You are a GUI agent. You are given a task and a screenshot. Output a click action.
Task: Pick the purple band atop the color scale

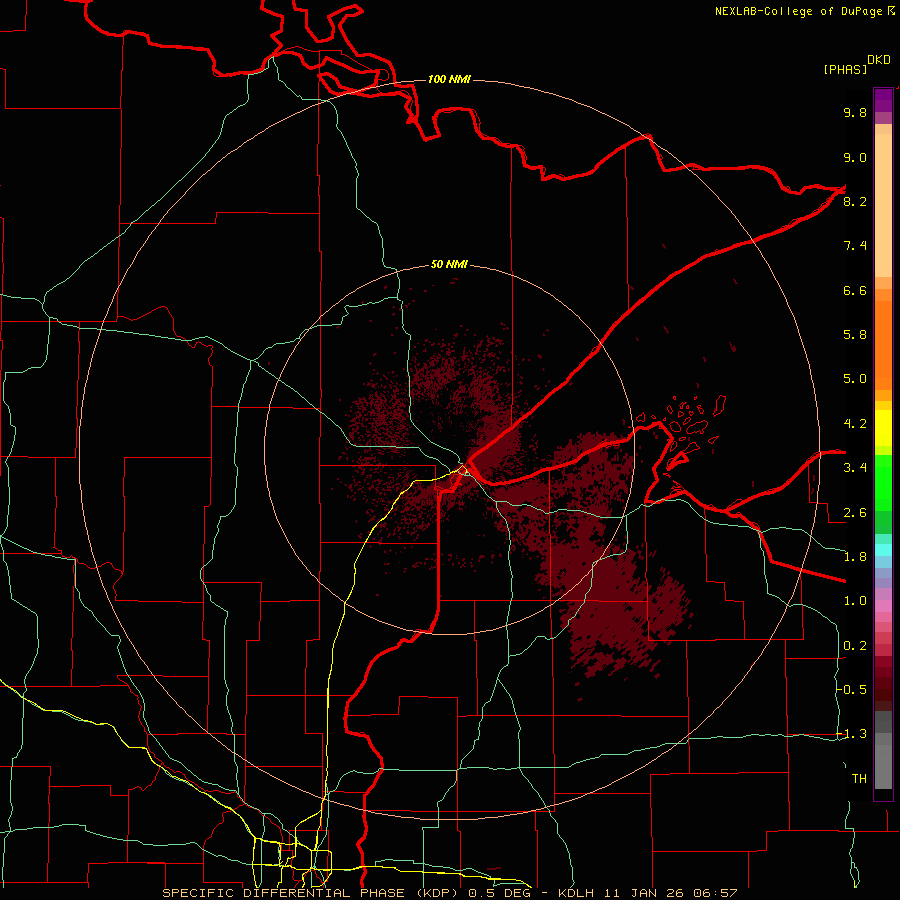883,100
